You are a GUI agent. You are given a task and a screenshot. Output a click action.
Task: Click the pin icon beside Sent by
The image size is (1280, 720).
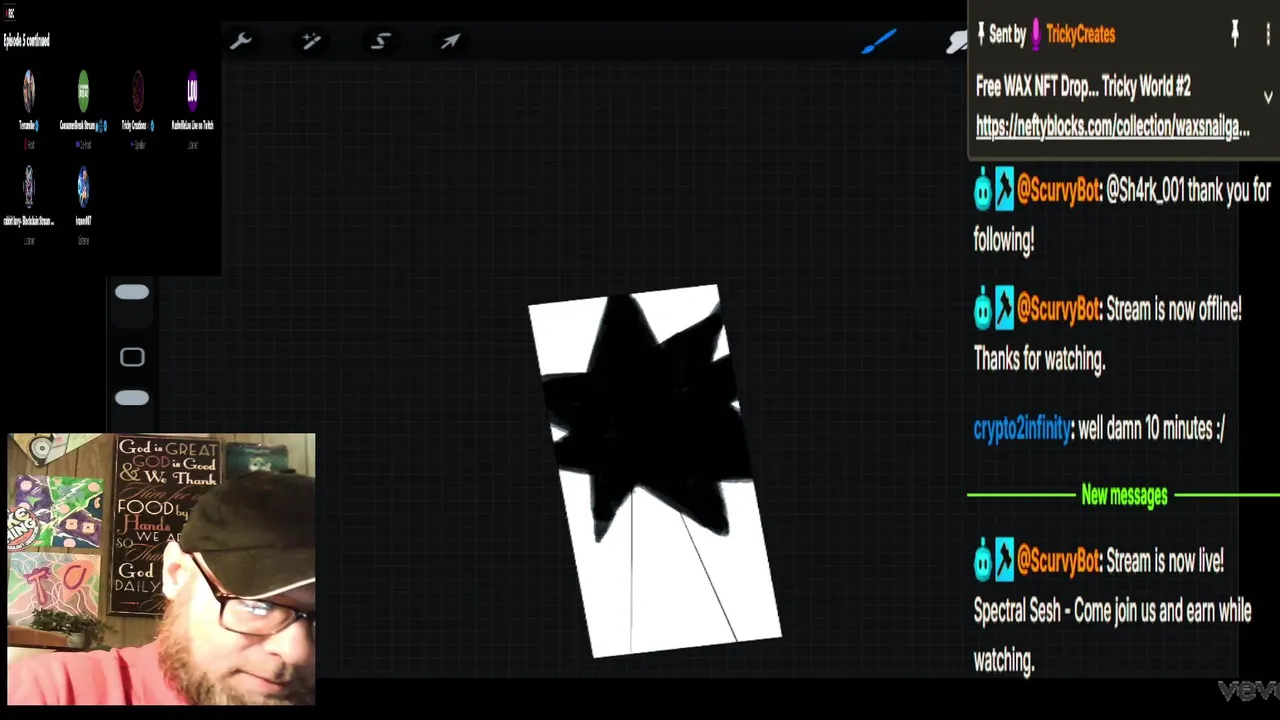point(982,34)
